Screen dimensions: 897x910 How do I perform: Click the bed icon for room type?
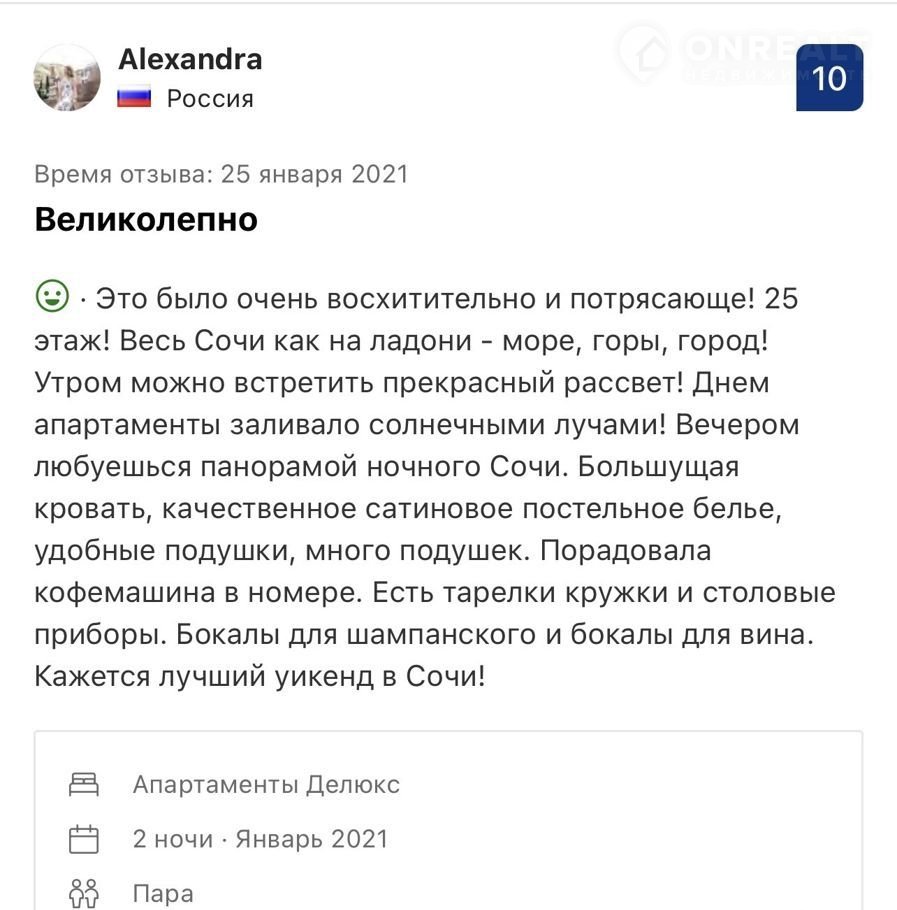click(84, 784)
